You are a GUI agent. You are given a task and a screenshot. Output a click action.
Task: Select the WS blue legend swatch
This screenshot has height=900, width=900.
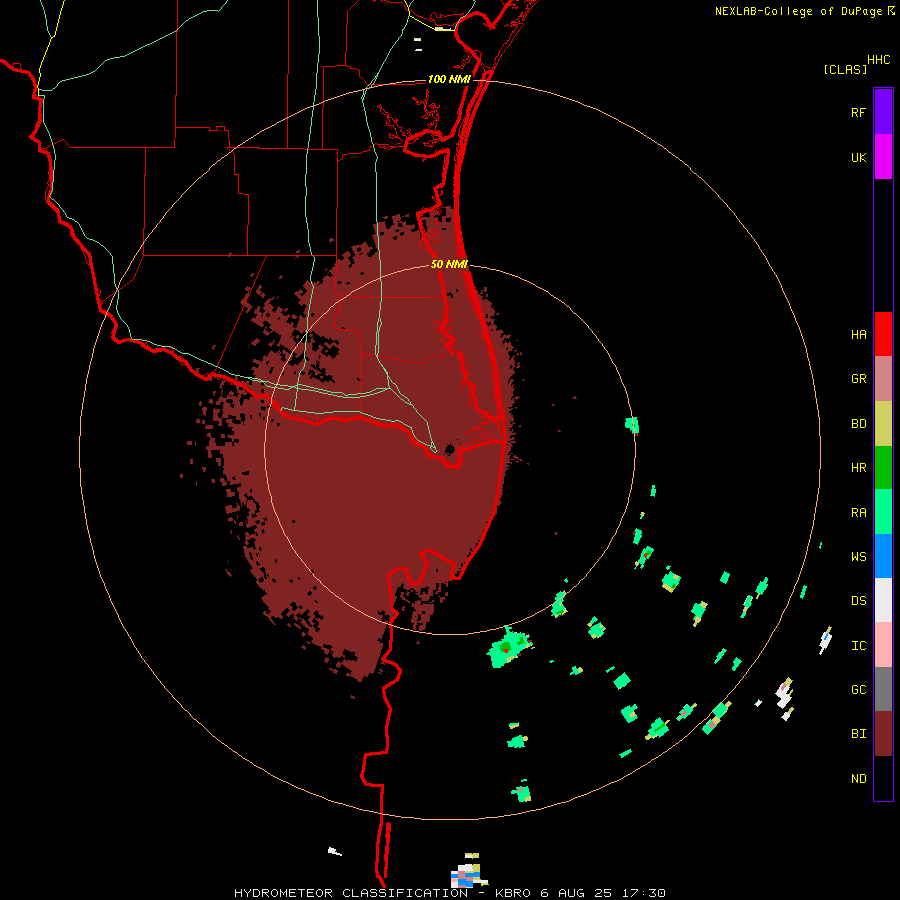[x=883, y=556]
